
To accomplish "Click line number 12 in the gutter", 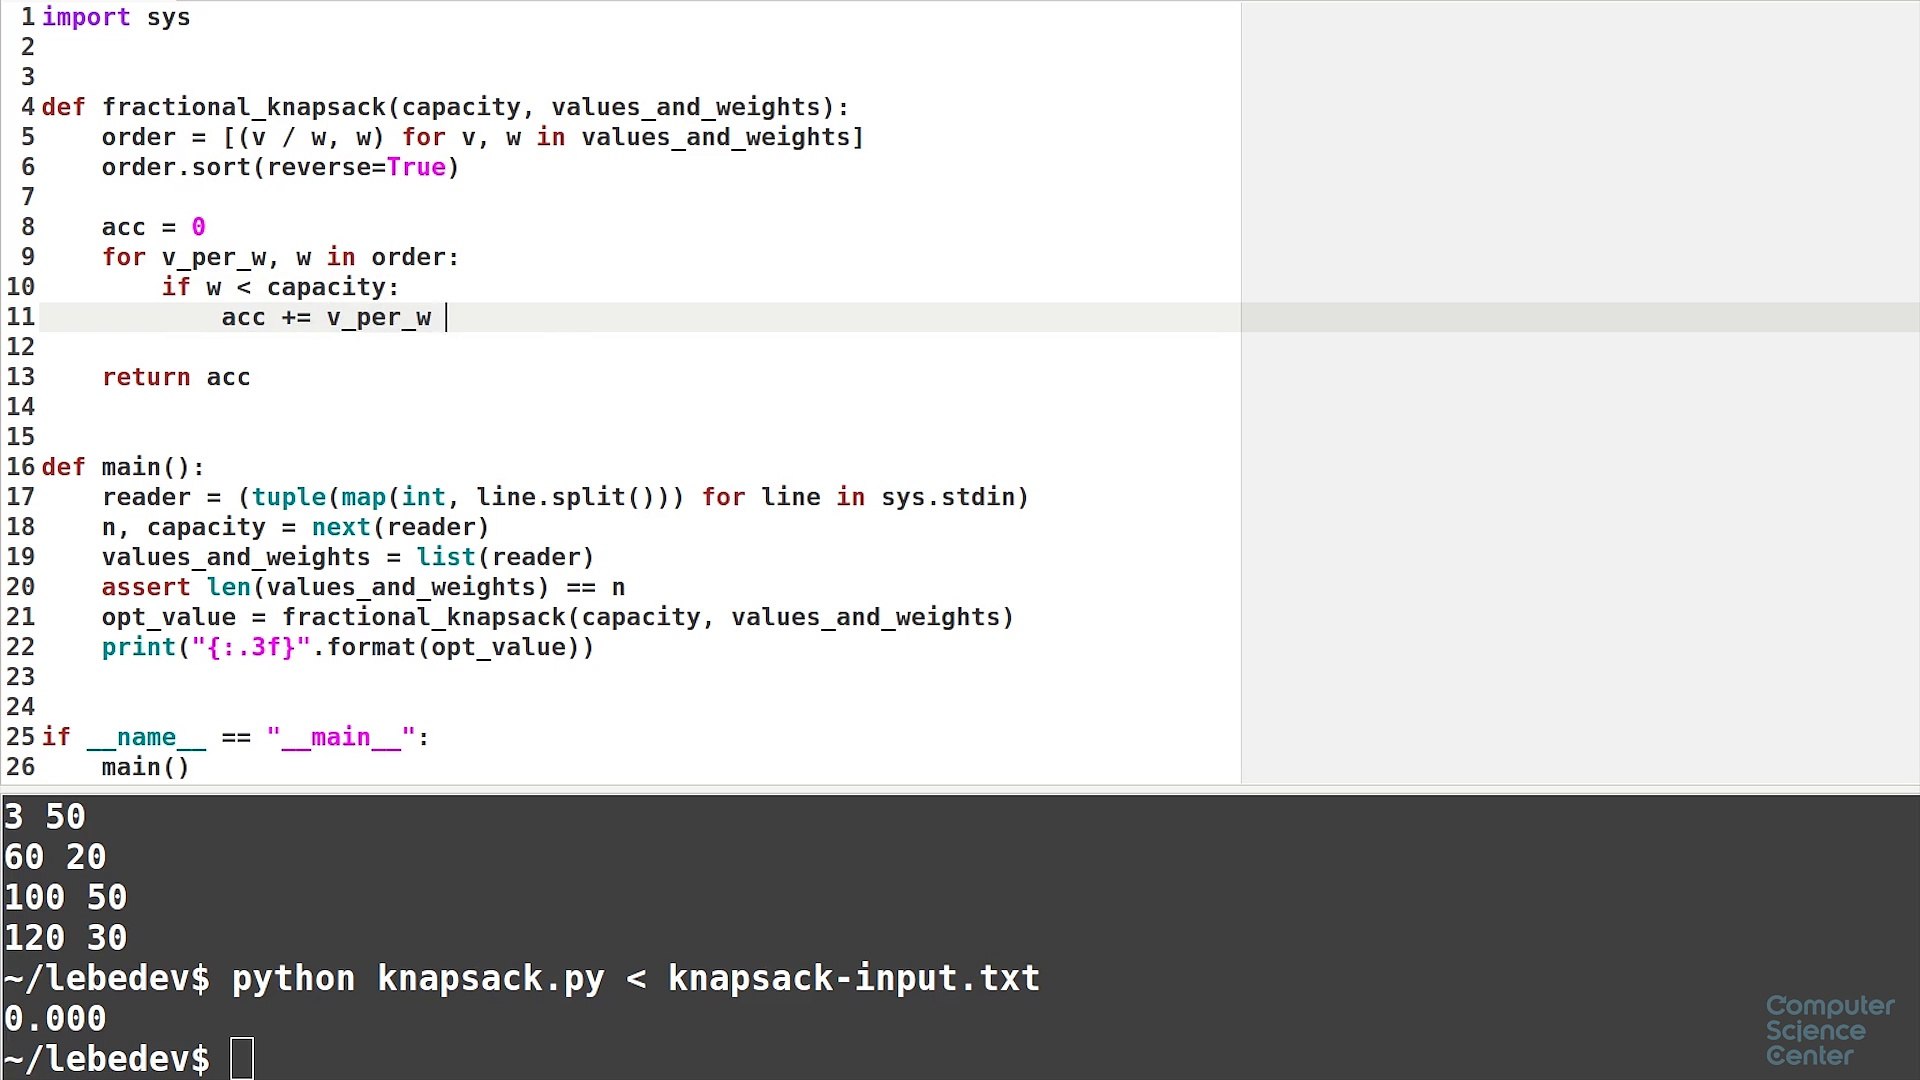I will point(20,347).
